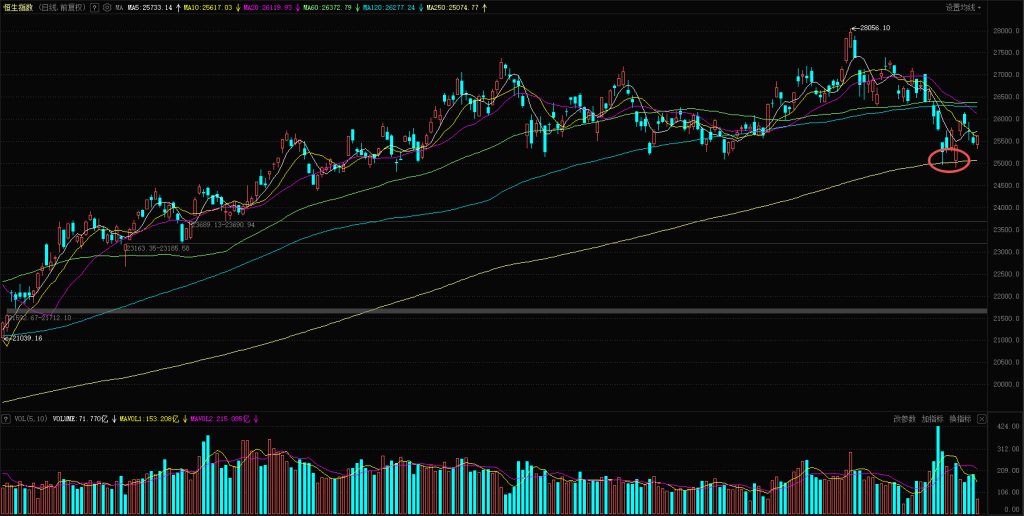Select the MA5 moving average label
Viewport: 1024px width, 516px height.
coord(150,7)
